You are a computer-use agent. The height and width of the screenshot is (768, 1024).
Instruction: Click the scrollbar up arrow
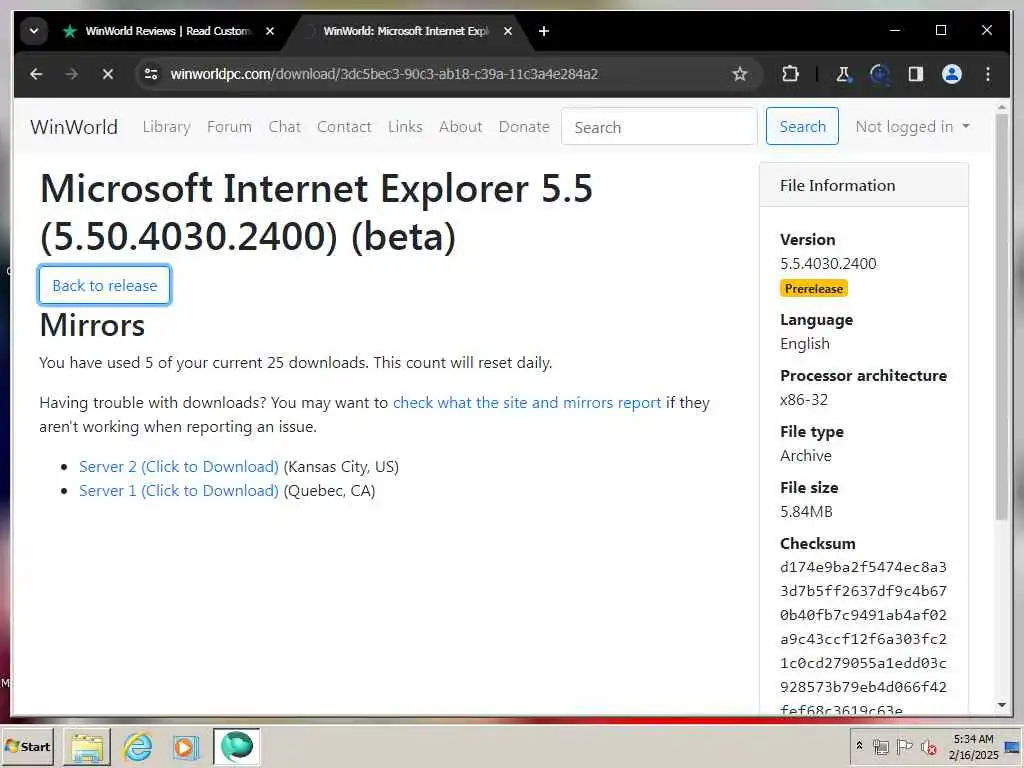tap(1002, 108)
